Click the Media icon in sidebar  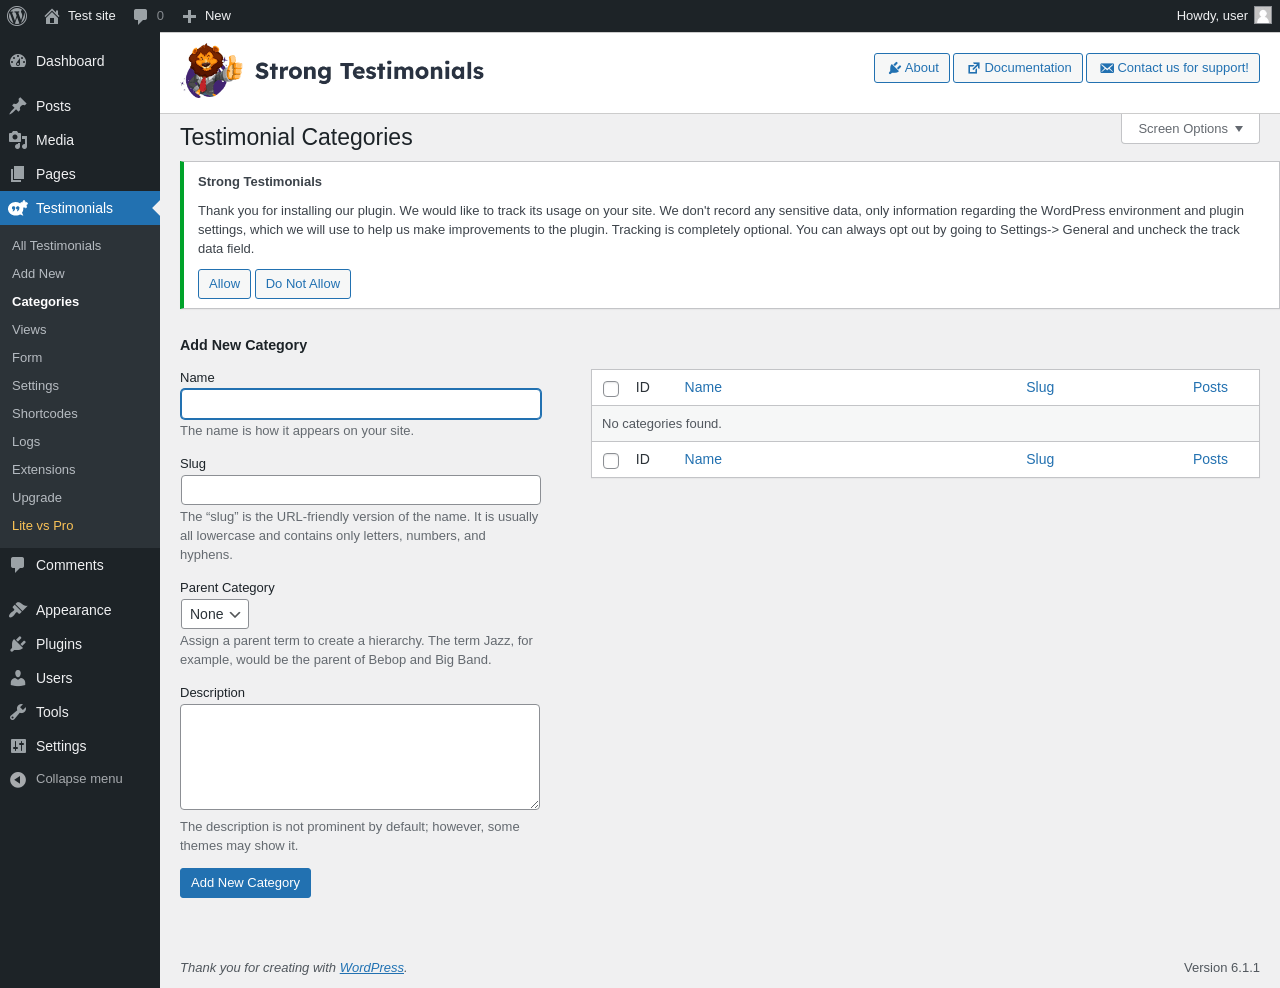coord(18,140)
